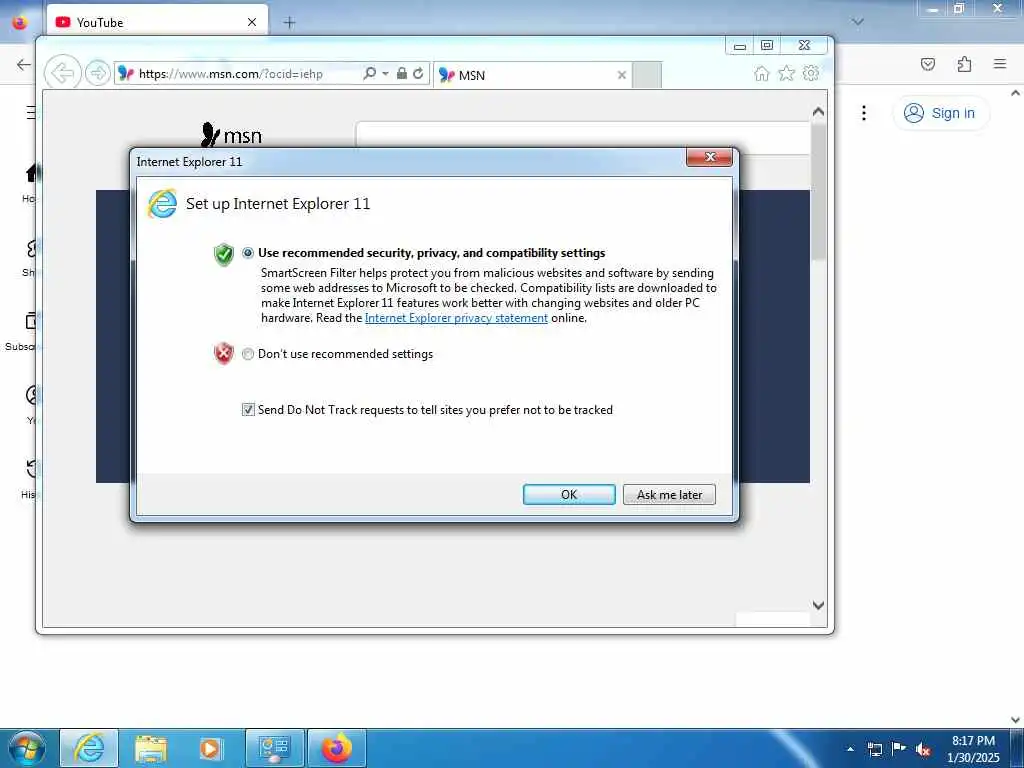Image resolution: width=1024 pixels, height=768 pixels.
Task: Open Firefox list all tabs chevron
Action: coord(858,22)
